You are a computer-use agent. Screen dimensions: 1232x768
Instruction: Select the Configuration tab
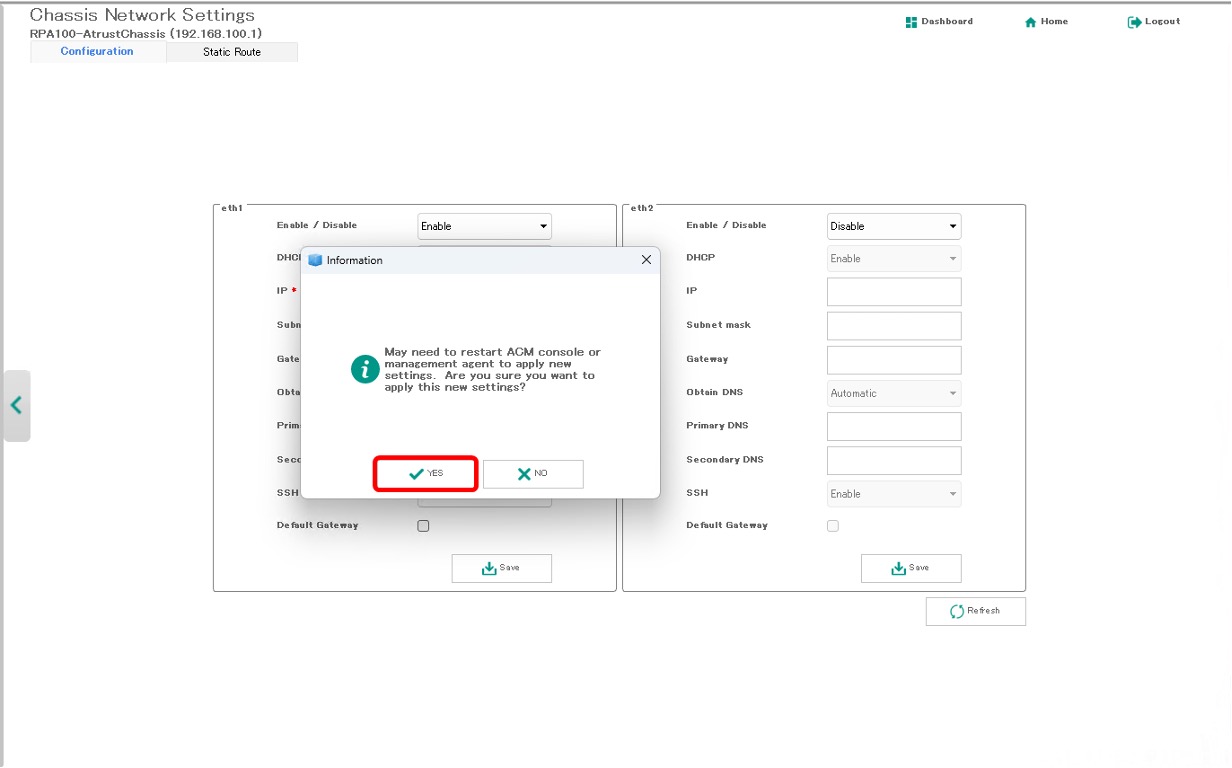coord(97,52)
